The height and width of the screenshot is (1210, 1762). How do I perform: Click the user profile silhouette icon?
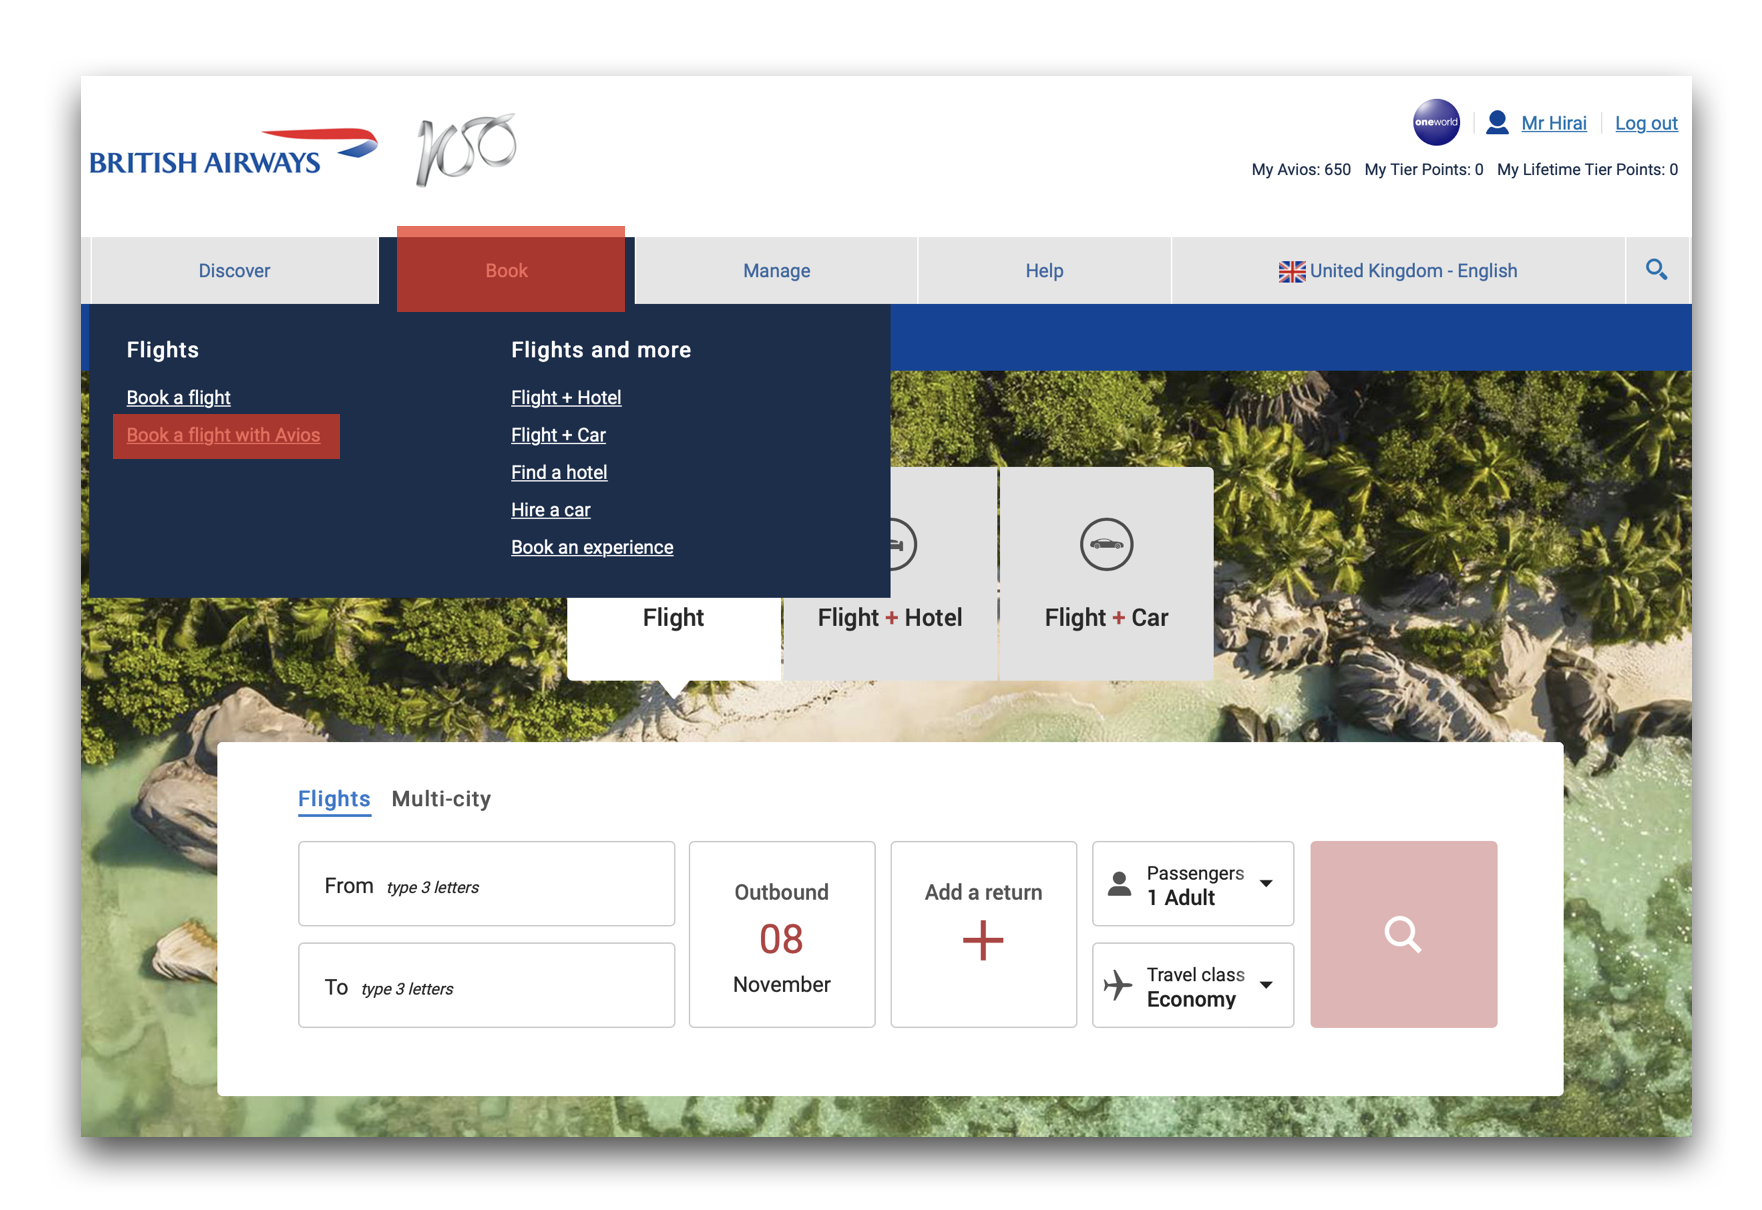click(1497, 122)
